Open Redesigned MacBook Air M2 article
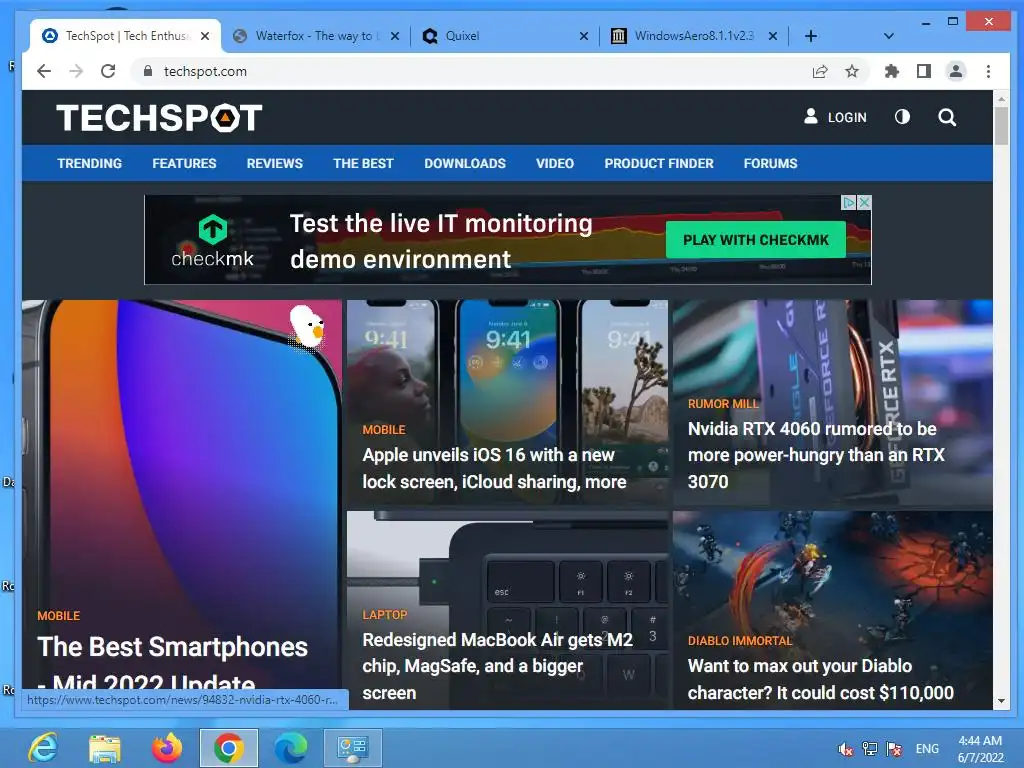Viewport: 1024px width, 768px height. 498,665
